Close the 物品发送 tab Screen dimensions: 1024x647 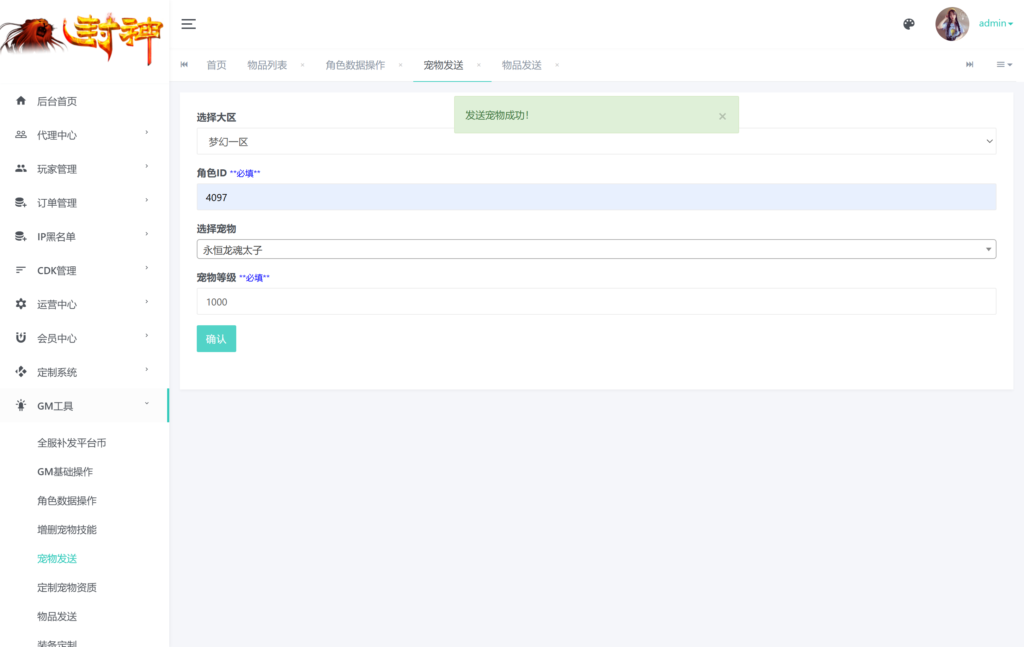557,65
